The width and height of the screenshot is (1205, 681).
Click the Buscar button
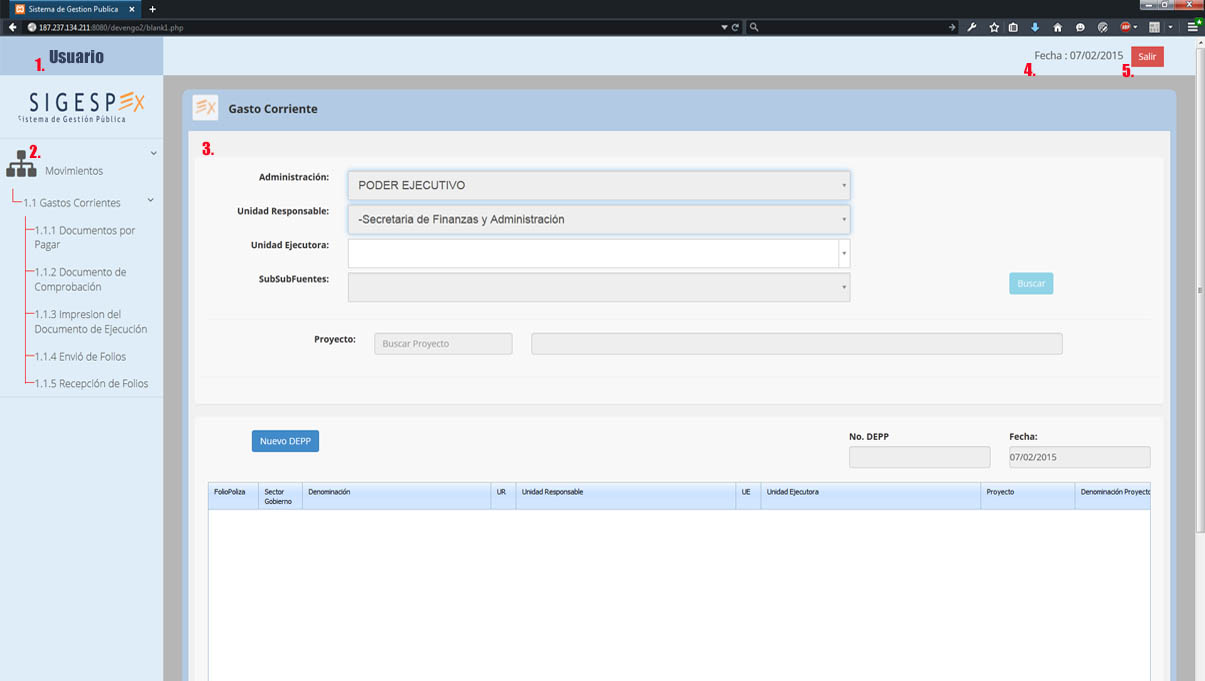[x=1031, y=284]
